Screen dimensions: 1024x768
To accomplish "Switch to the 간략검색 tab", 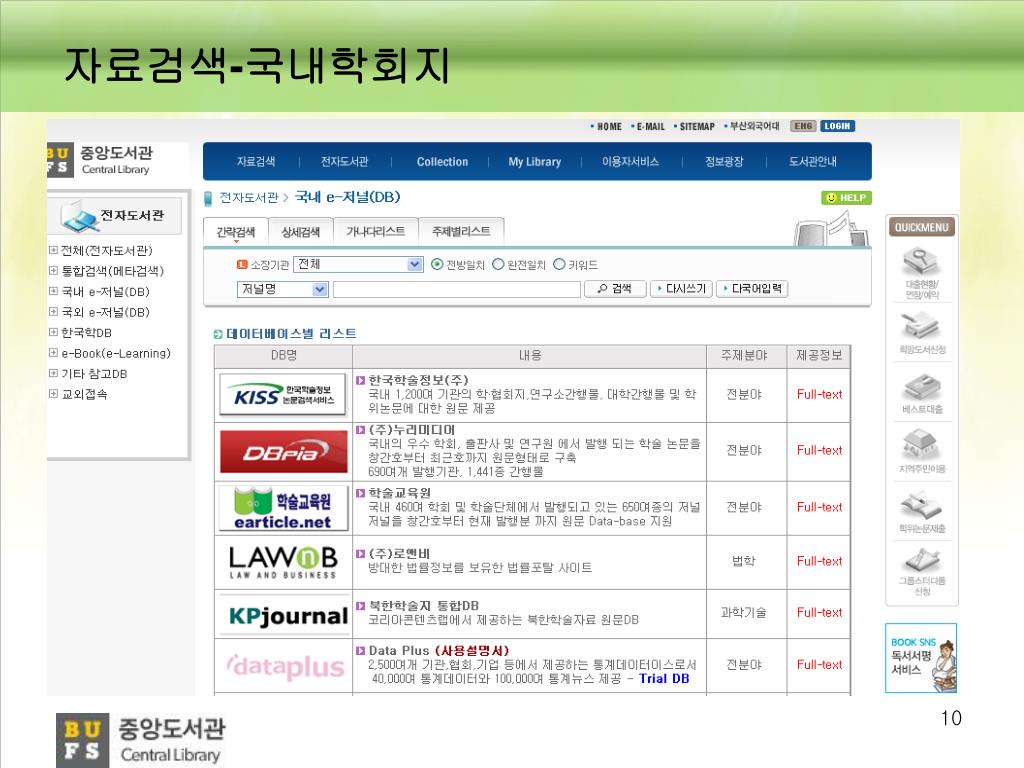I will (x=236, y=232).
